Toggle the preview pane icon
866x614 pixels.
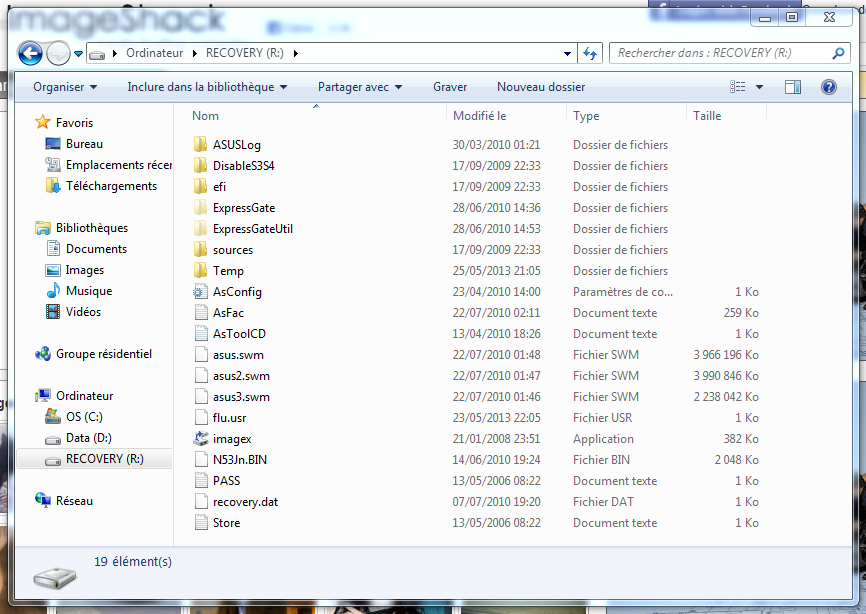(x=792, y=87)
